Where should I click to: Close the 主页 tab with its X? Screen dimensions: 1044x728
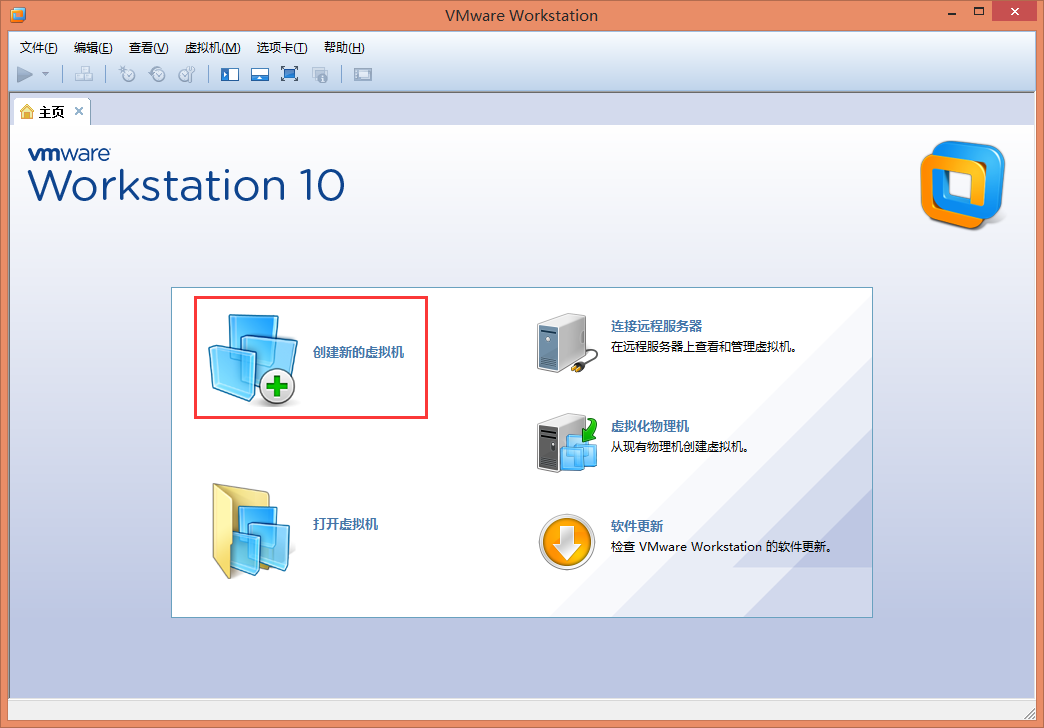[79, 111]
